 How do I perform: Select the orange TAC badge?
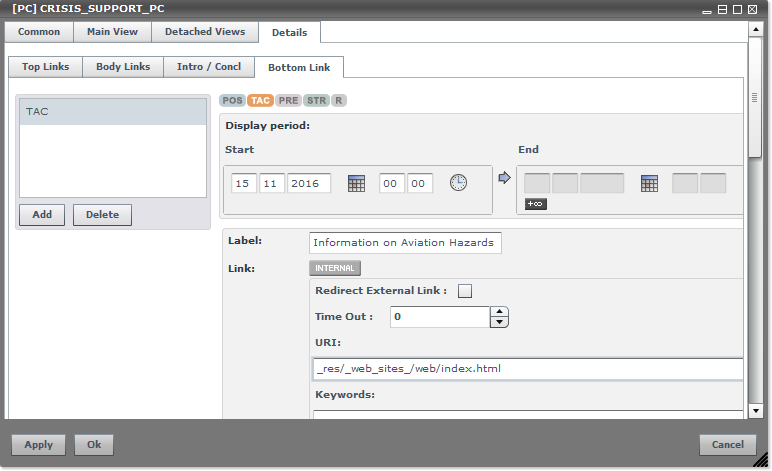(260, 100)
